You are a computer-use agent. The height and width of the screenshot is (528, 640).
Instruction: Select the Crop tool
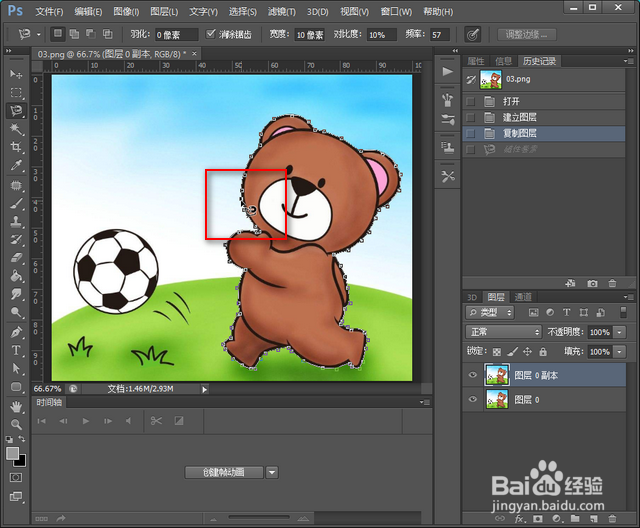point(16,147)
